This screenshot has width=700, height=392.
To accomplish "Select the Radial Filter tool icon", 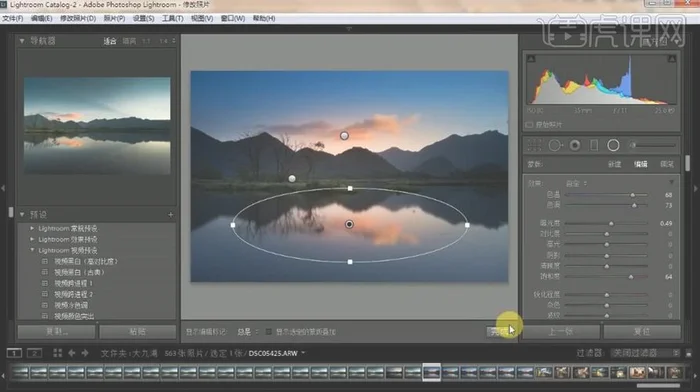I will tap(613, 145).
